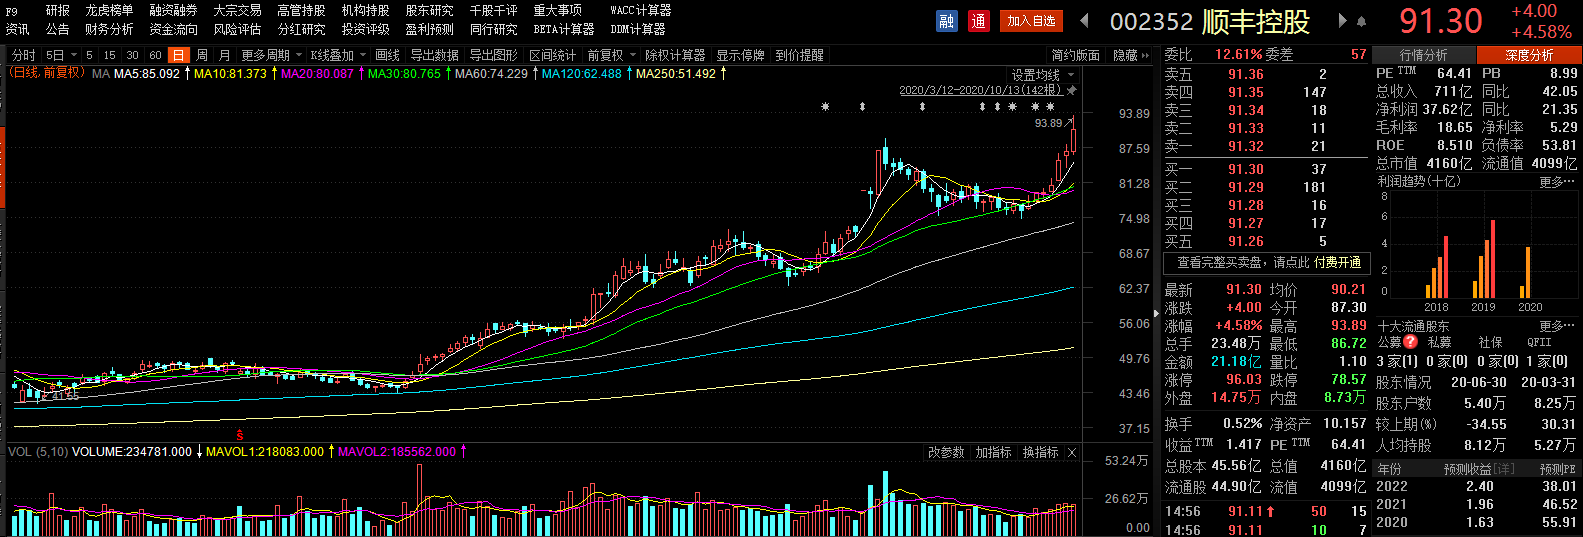Image resolution: width=1583 pixels, height=537 pixels.
Task: Open the 前复权 adjustment dropdown
Action: (x=611, y=55)
